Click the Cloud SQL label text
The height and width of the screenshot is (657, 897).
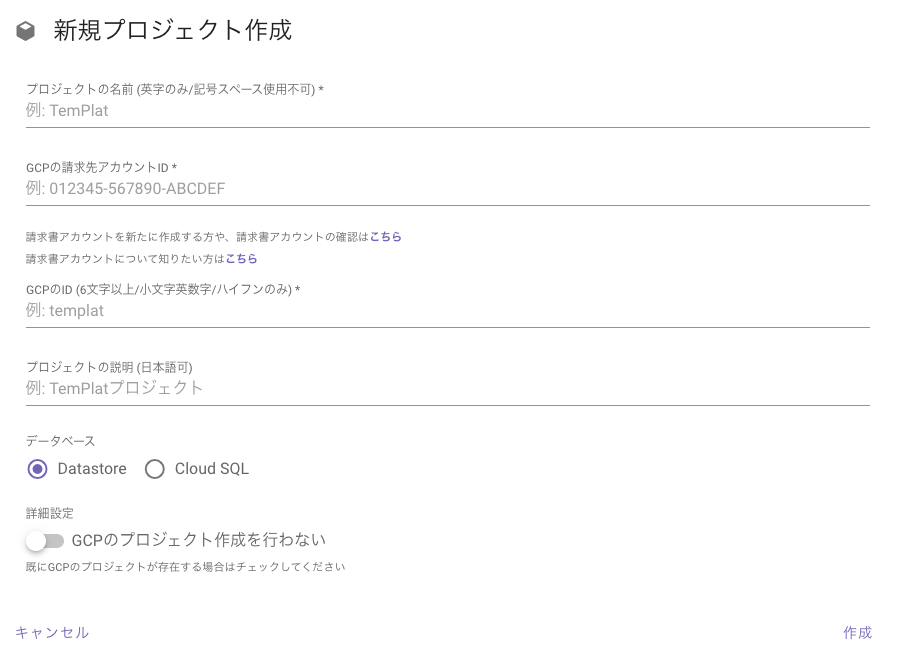coord(212,469)
